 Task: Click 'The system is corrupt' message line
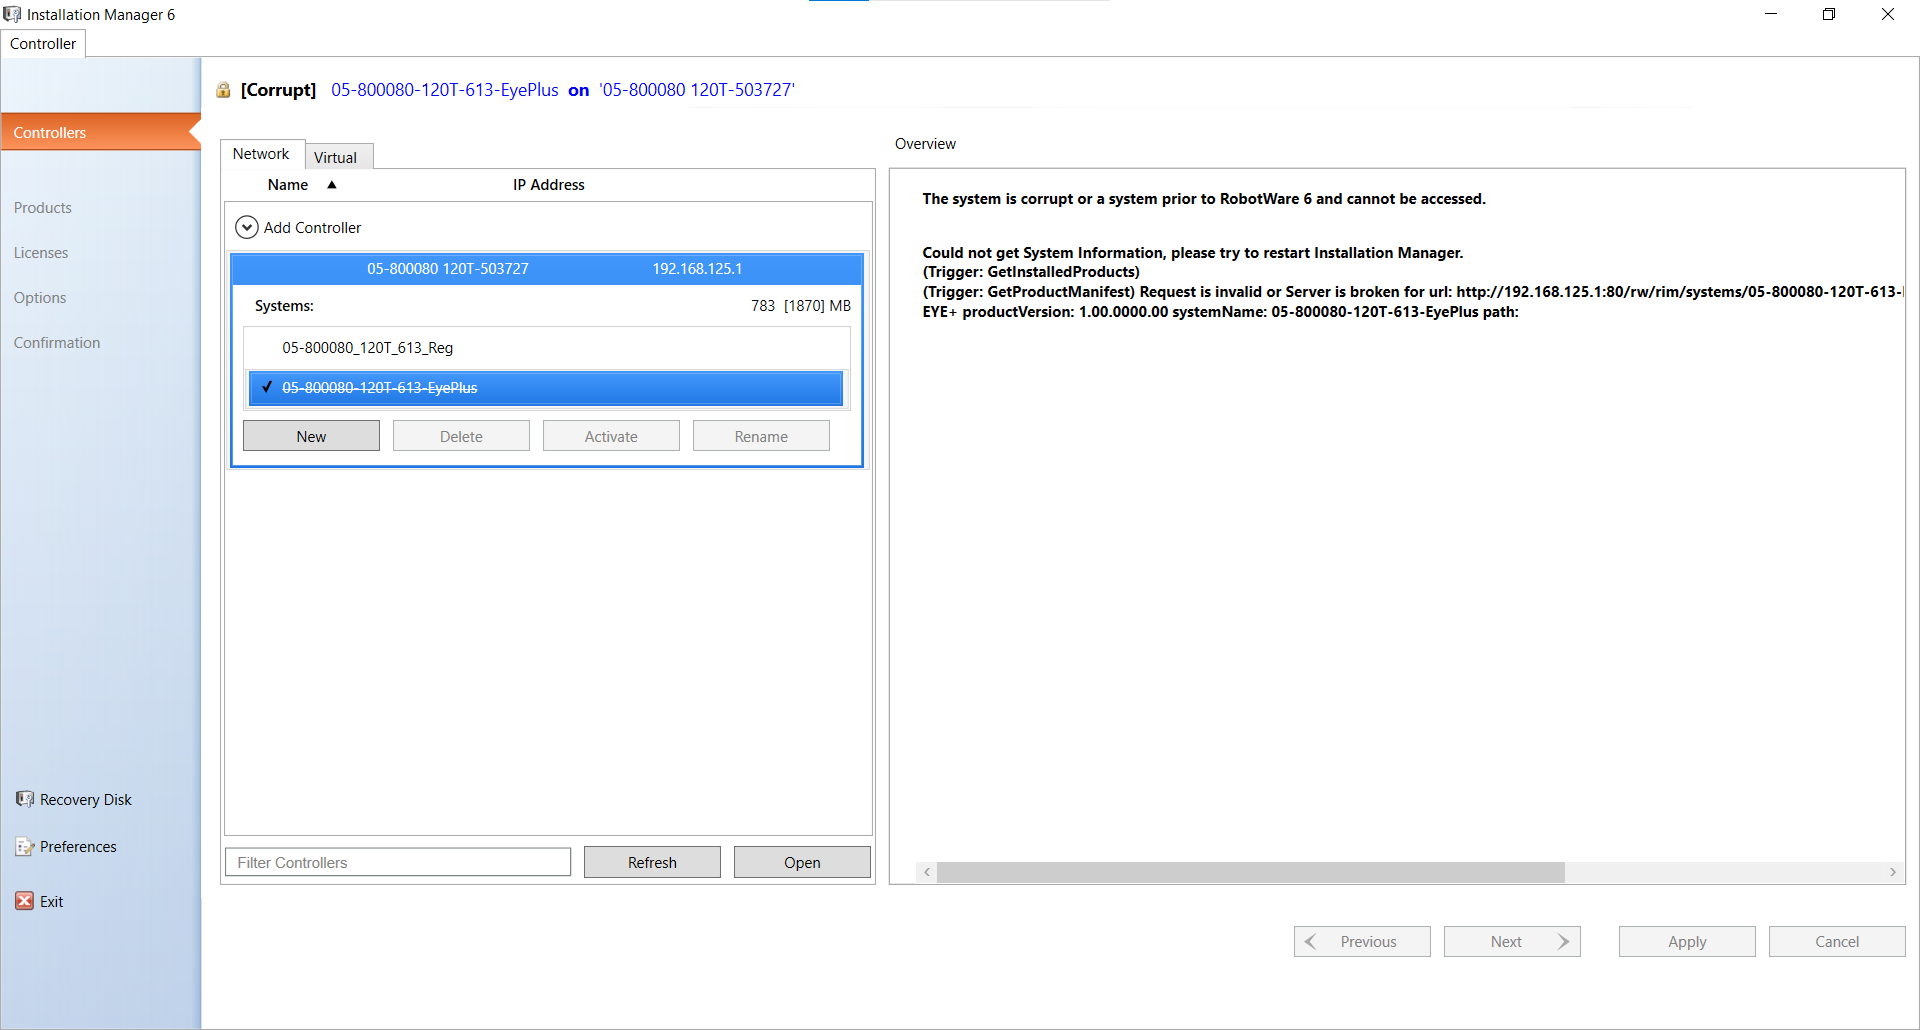click(1204, 199)
